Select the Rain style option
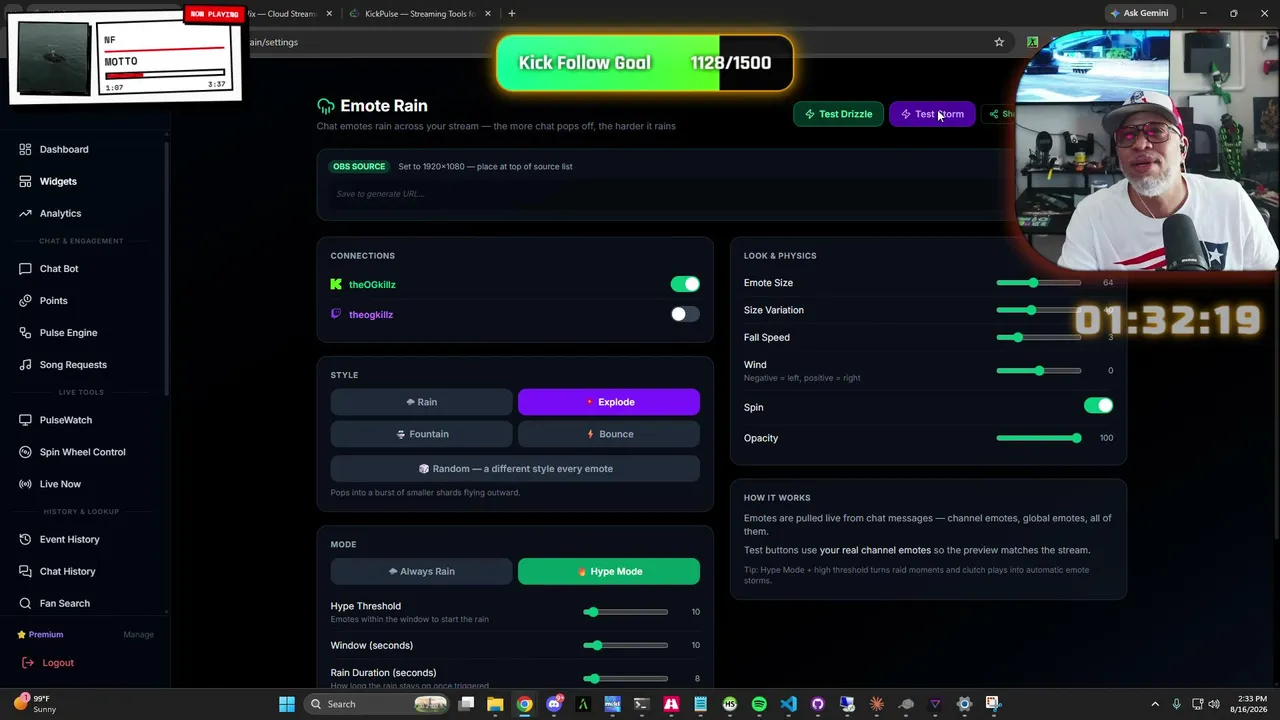1280x720 pixels. tap(422, 402)
